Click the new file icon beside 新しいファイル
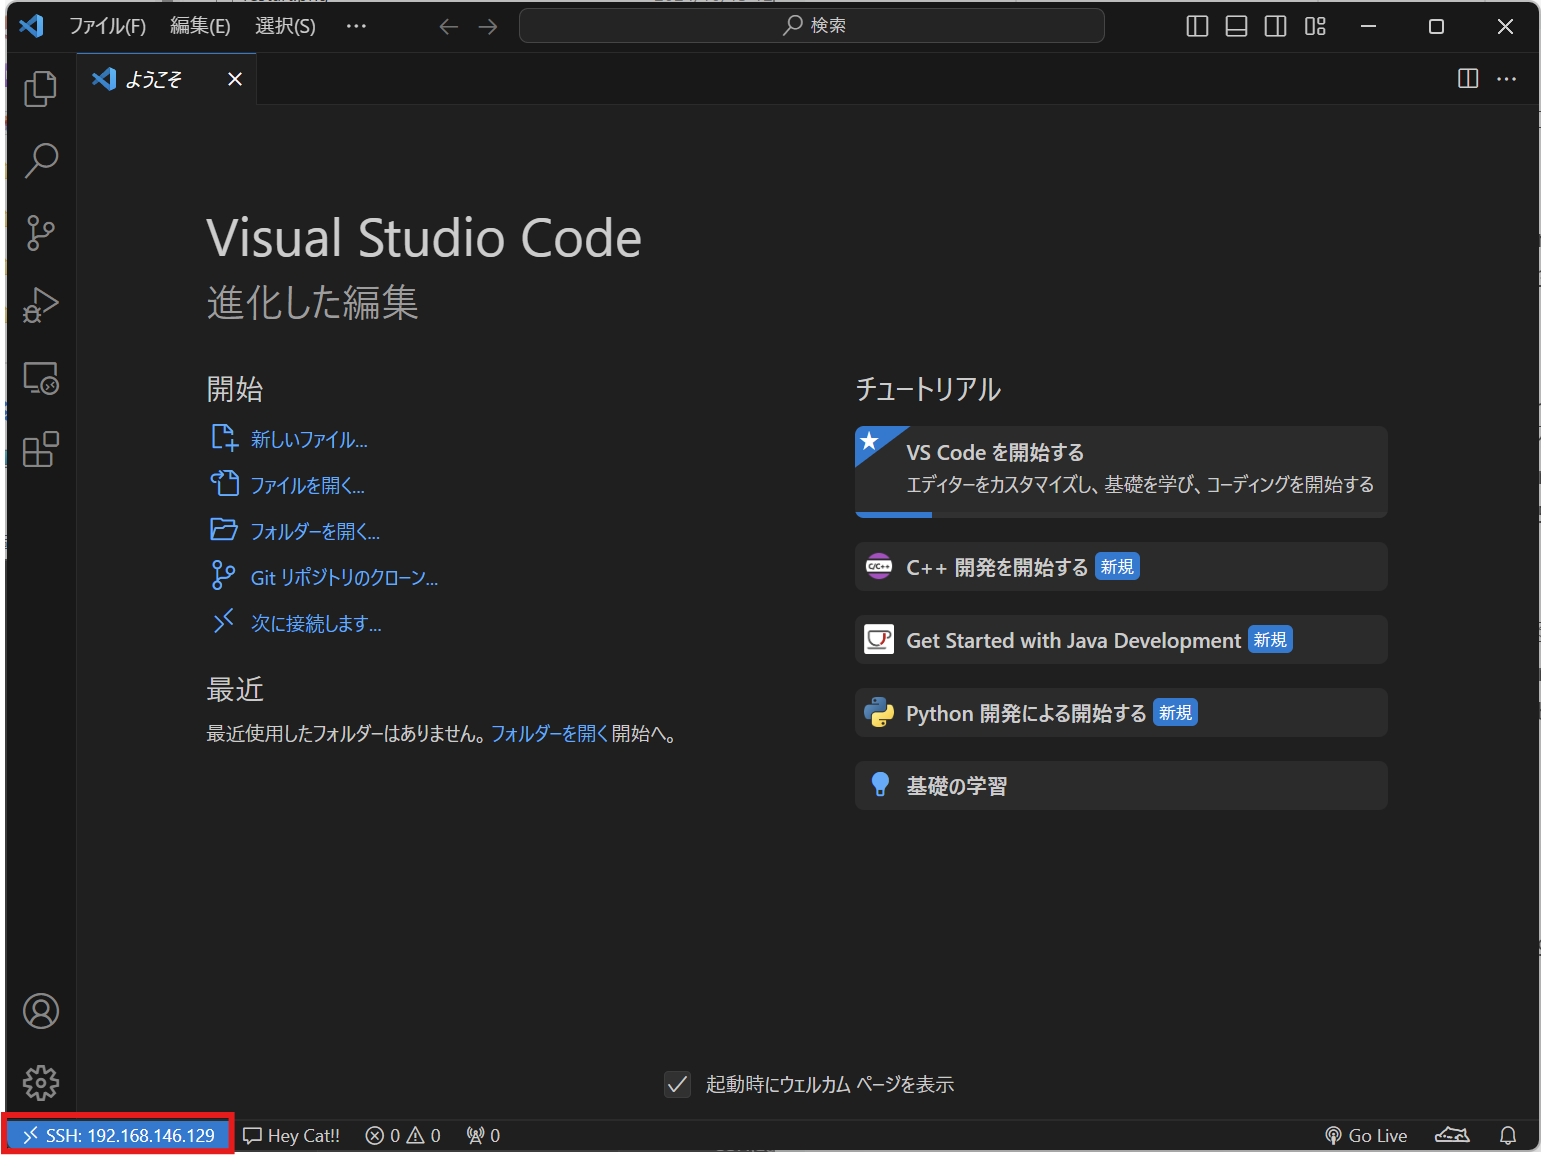 pyautogui.click(x=224, y=438)
